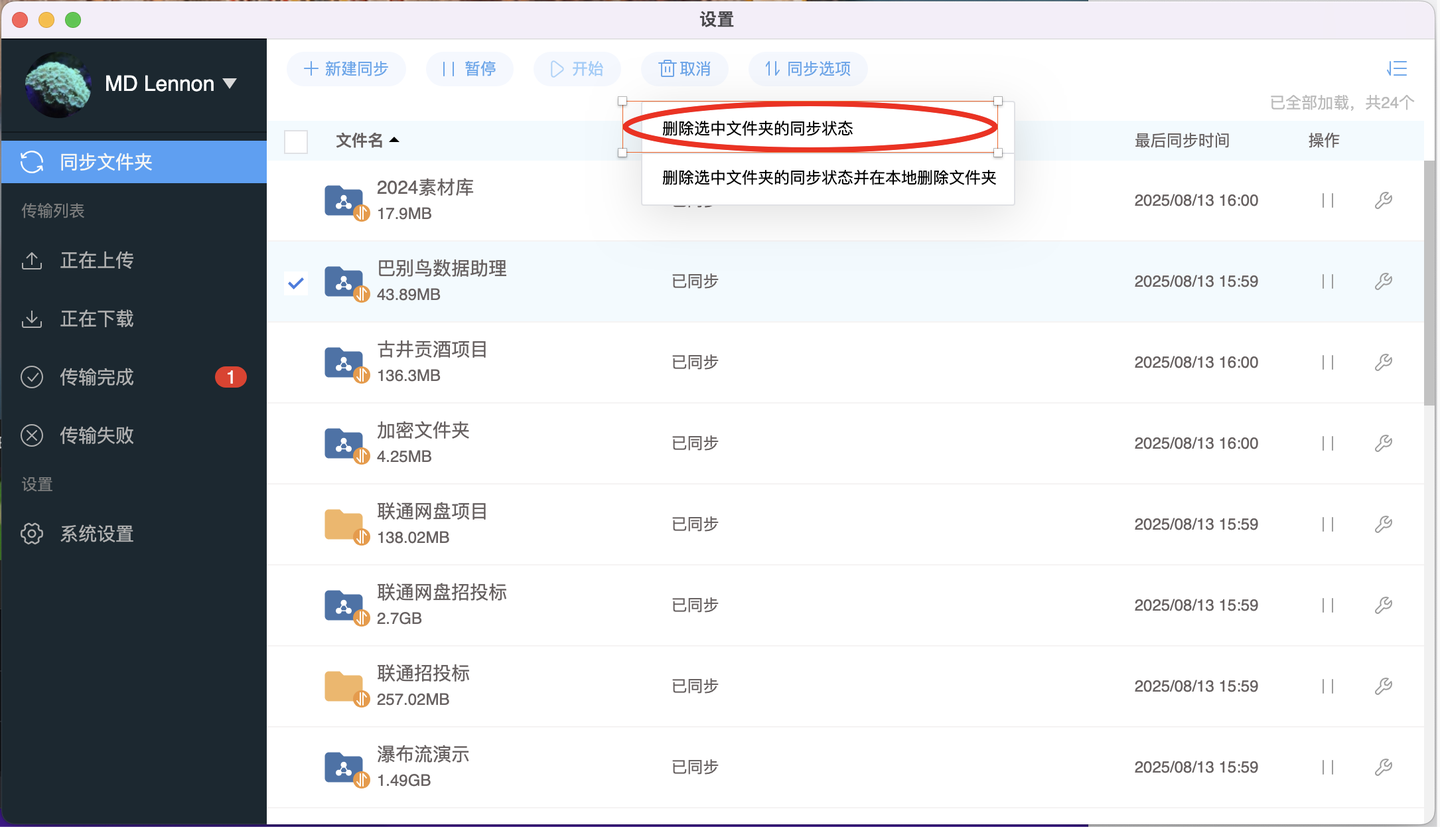This screenshot has width=1440, height=827.
Task: Click the wrench icon for 巴别鸟数据助理
Action: pyautogui.click(x=1383, y=281)
